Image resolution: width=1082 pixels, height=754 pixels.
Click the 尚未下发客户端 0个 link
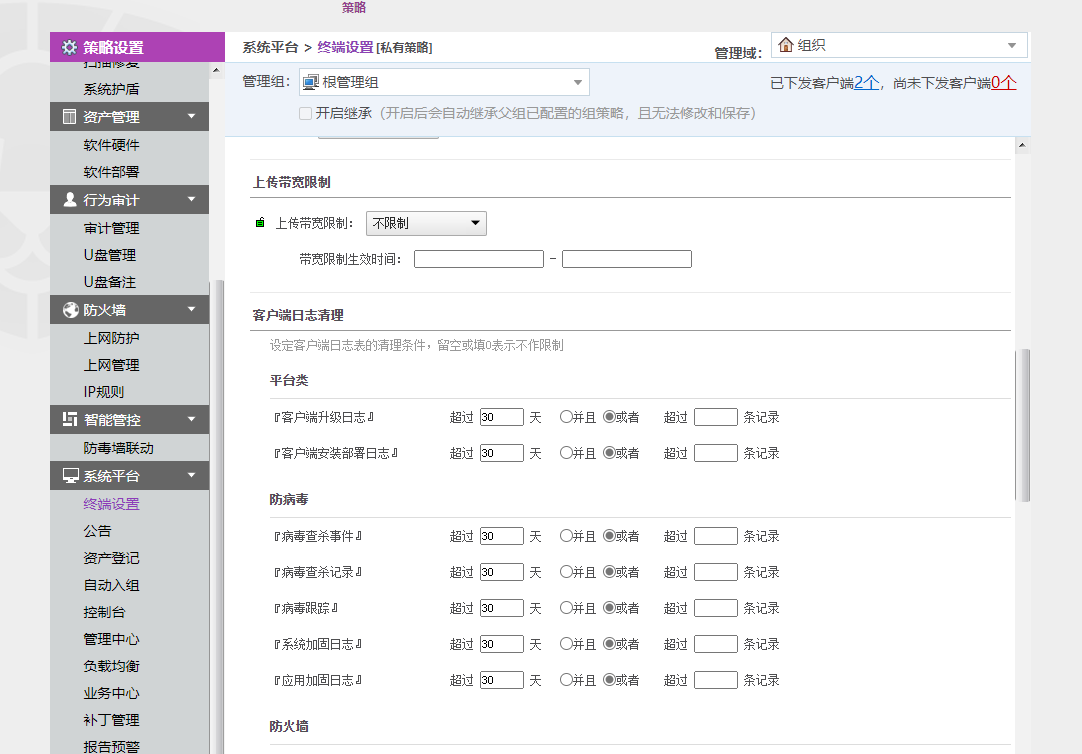[x=1004, y=83]
